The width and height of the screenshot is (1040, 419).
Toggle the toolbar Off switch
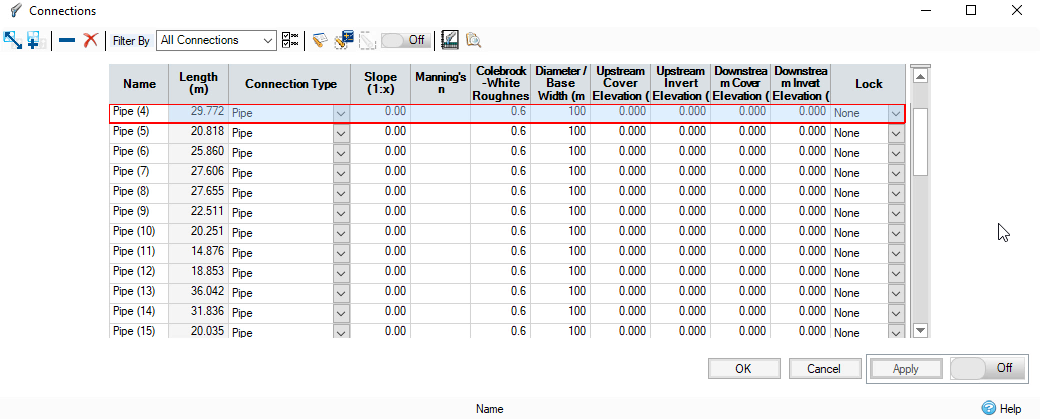pyautogui.click(x=406, y=40)
